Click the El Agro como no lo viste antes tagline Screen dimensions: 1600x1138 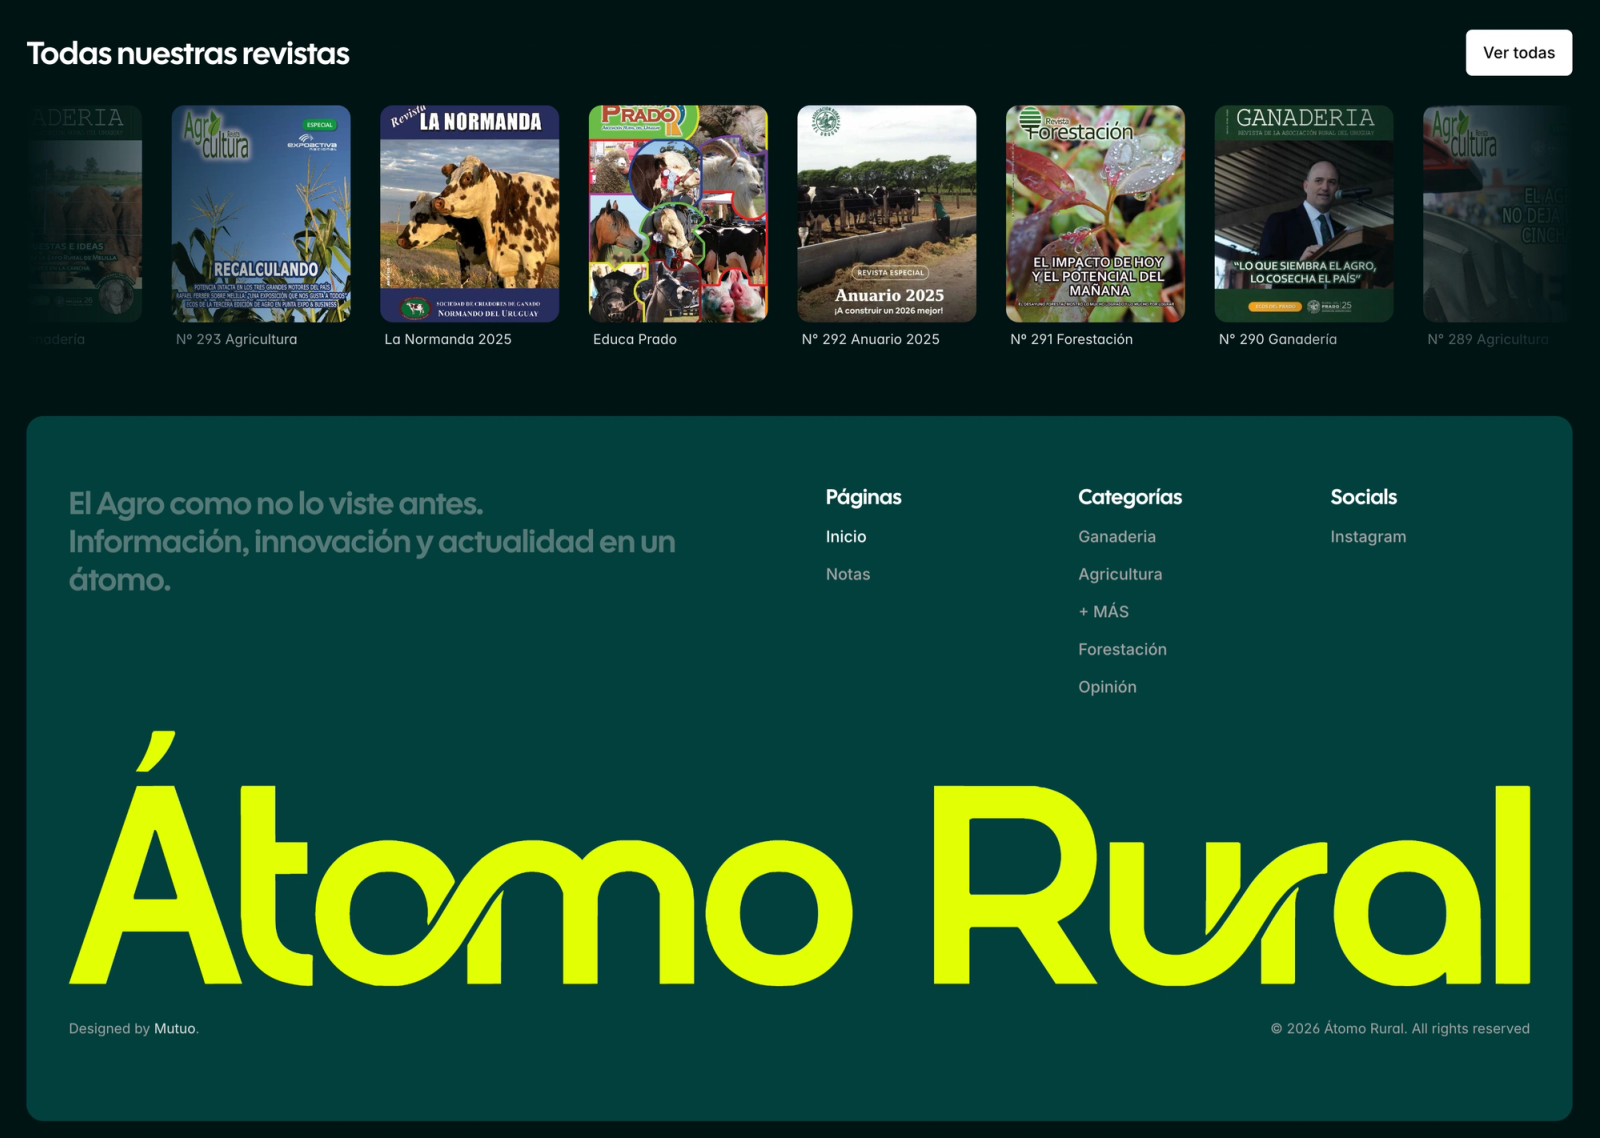coord(372,541)
